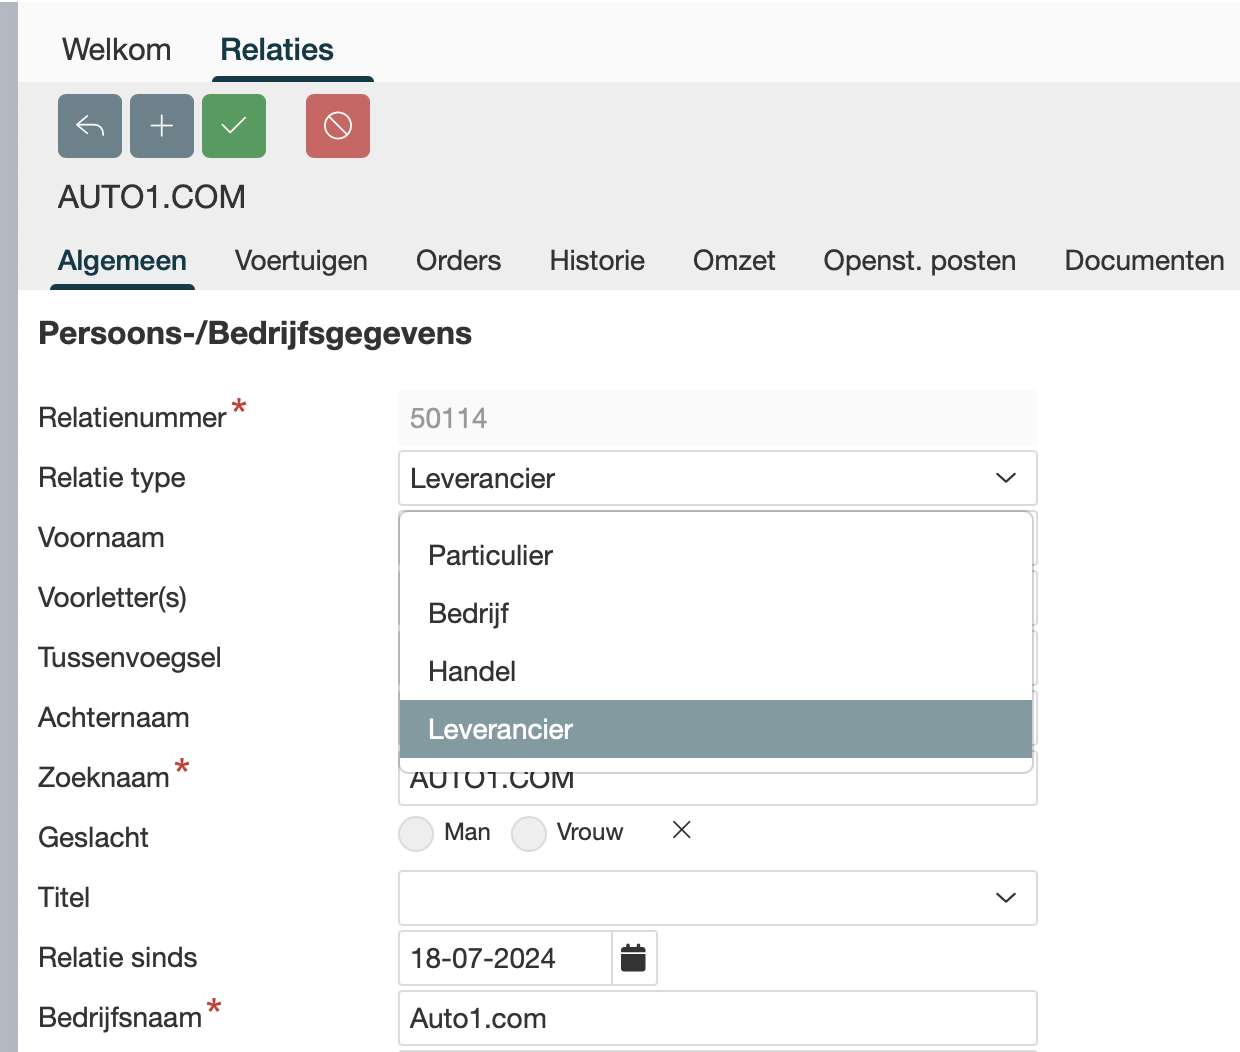Image resolution: width=1240 pixels, height=1052 pixels.
Task: Open the Openst. posten tab
Action: click(x=919, y=261)
